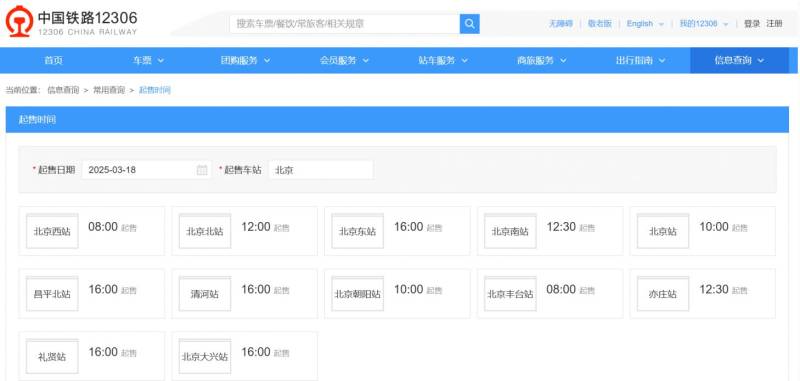Click the 起售日期 date field 2025-03-18
The width and height of the screenshot is (800, 381).
point(146,170)
